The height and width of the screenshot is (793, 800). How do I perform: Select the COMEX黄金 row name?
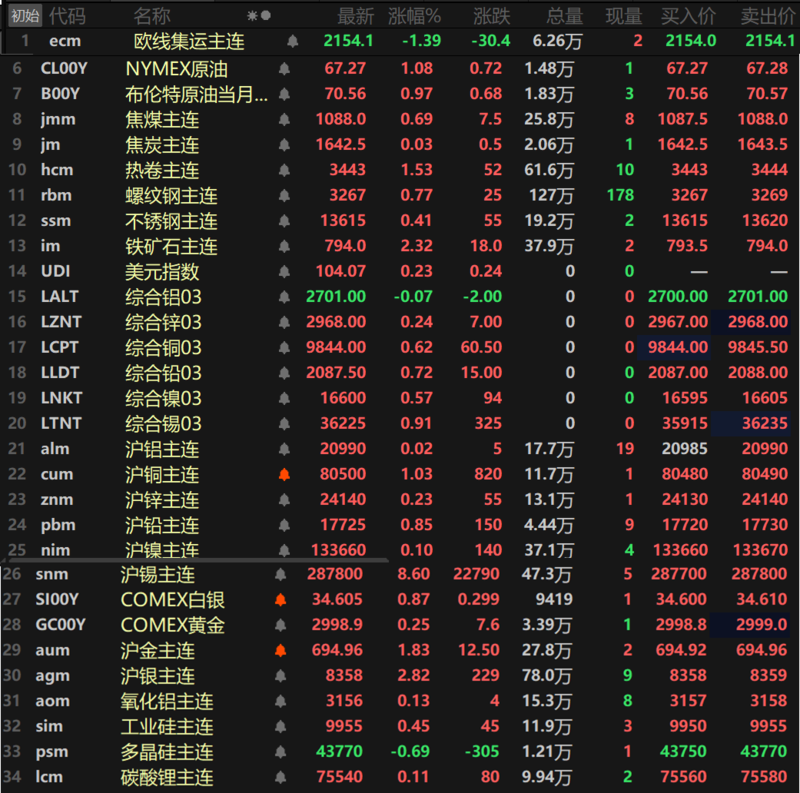[x=172, y=625]
